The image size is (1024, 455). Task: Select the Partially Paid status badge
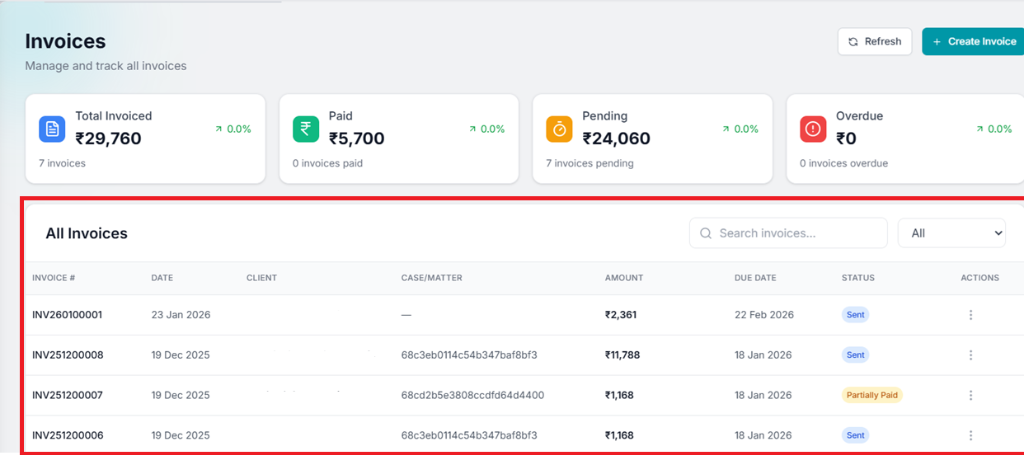click(872, 395)
